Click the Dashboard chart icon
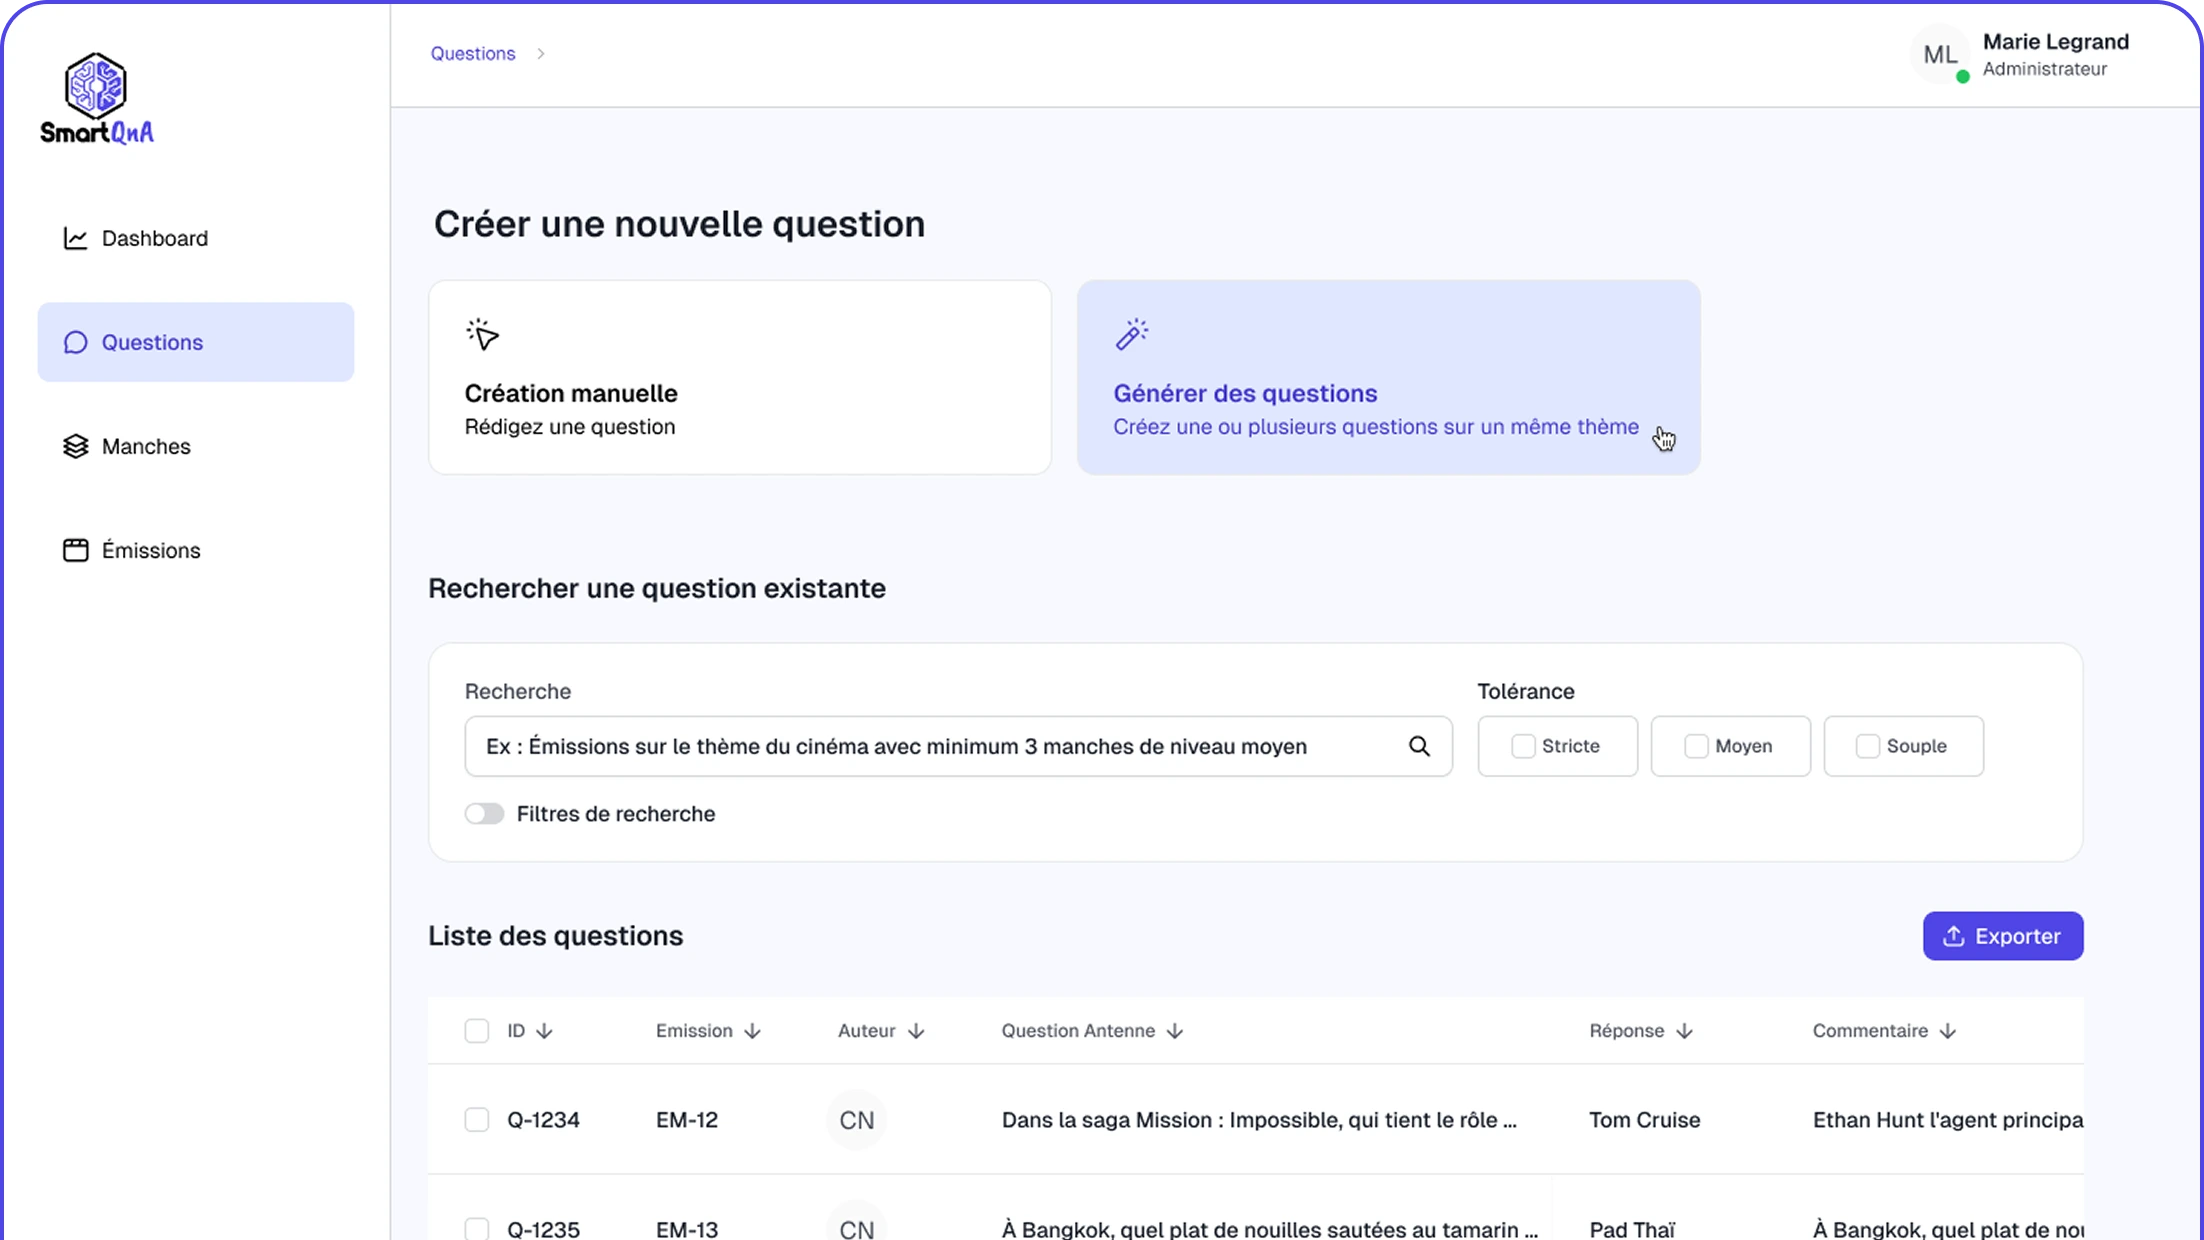The image size is (2204, 1240). [x=75, y=238]
